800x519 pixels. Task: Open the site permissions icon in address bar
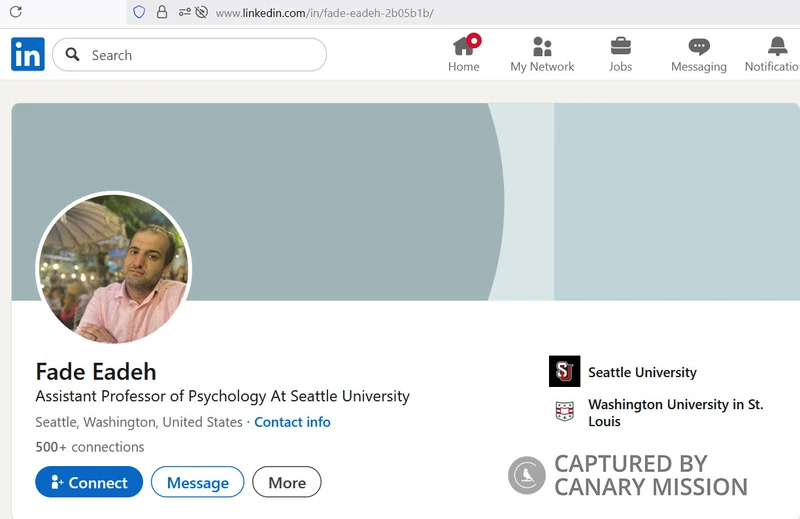tap(184, 12)
